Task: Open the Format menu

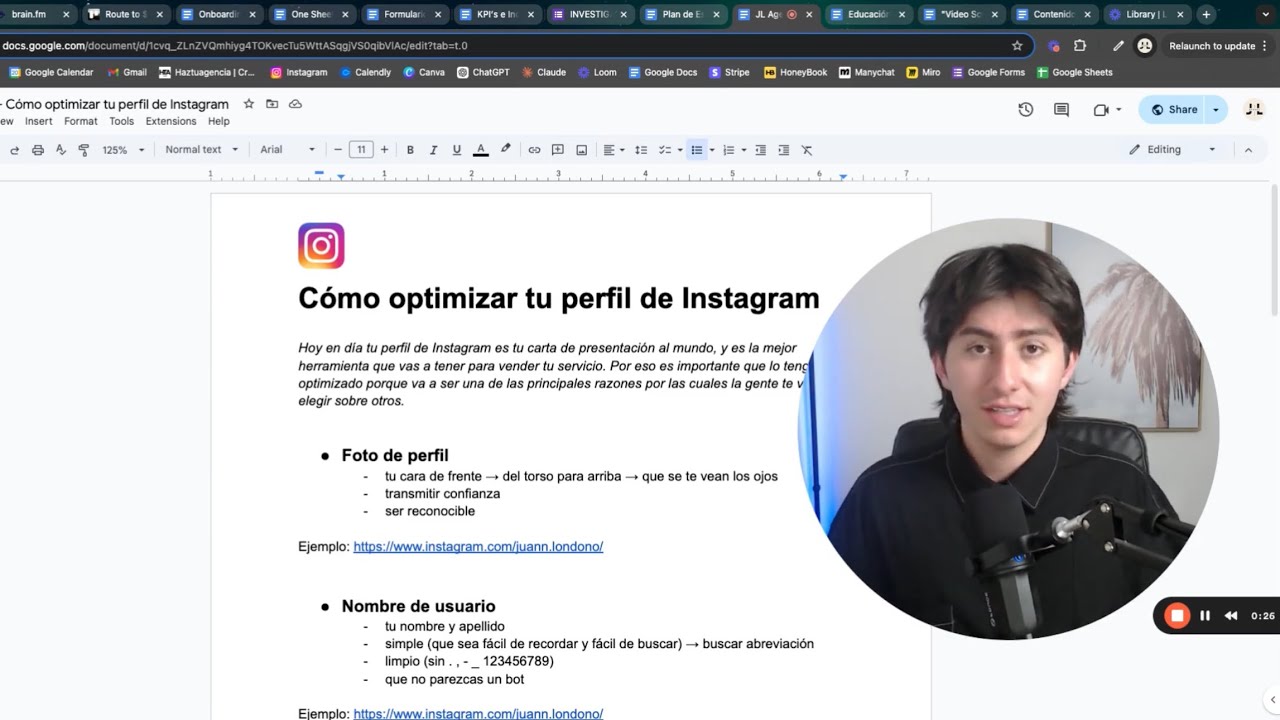Action: [81, 121]
